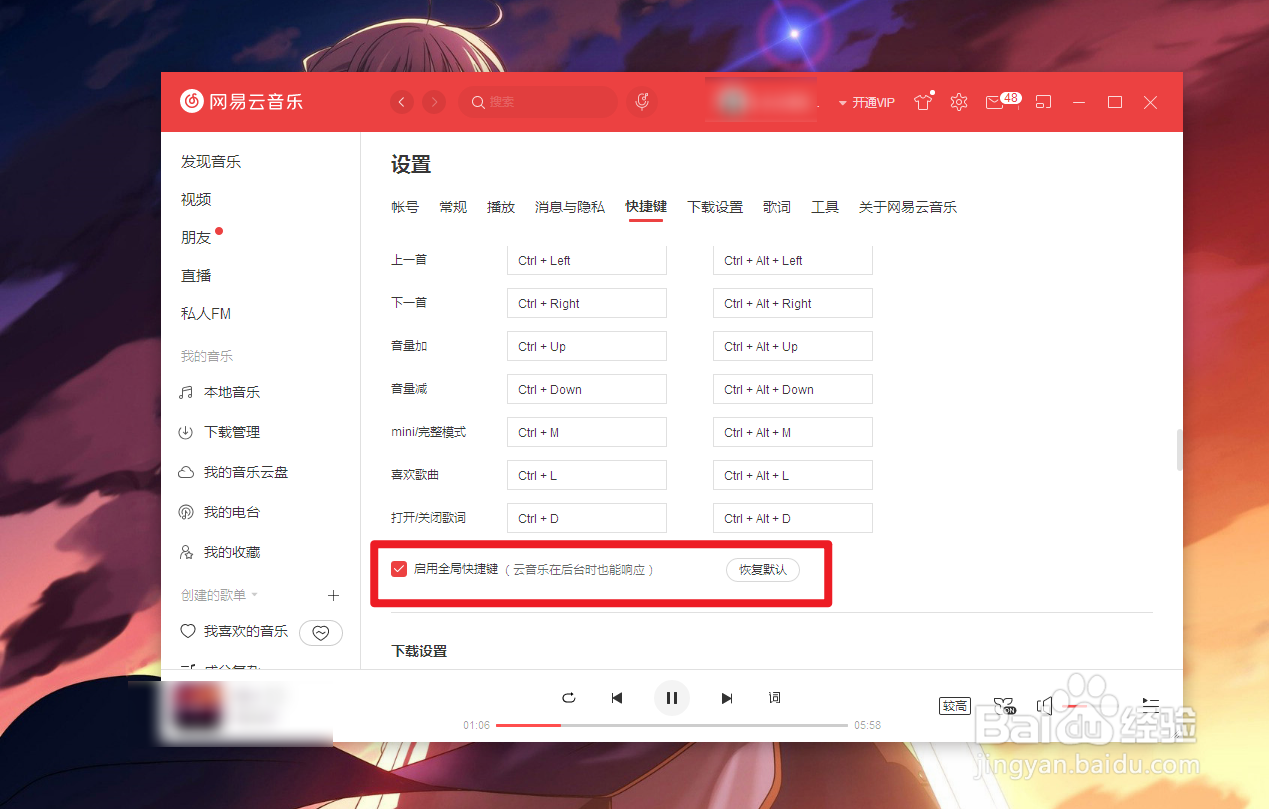Play the previous track
The height and width of the screenshot is (809, 1269).
click(x=617, y=698)
